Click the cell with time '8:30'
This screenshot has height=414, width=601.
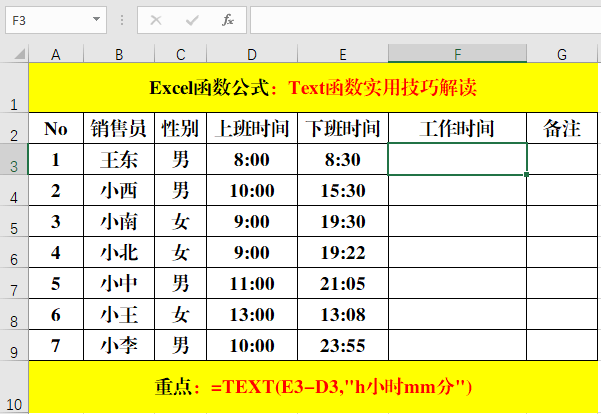(x=343, y=159)
